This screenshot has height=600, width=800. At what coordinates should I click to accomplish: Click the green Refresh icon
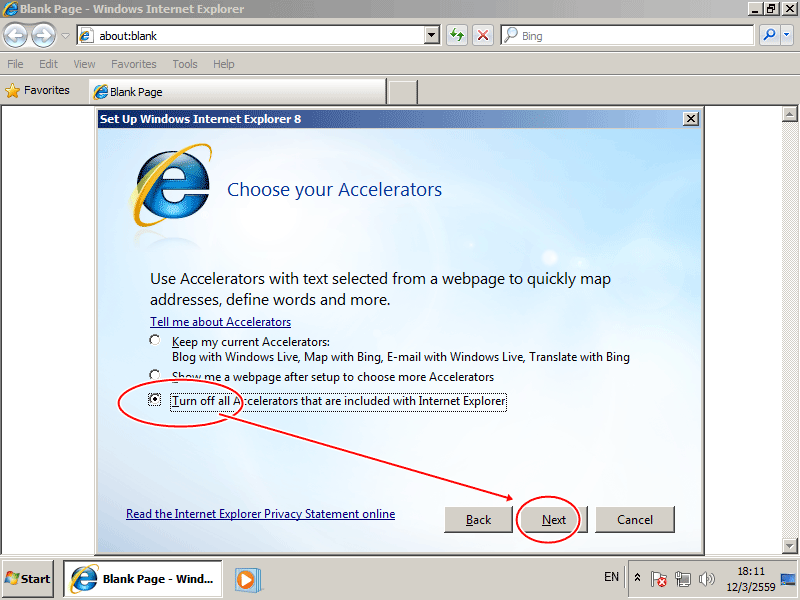pos(457,35)
